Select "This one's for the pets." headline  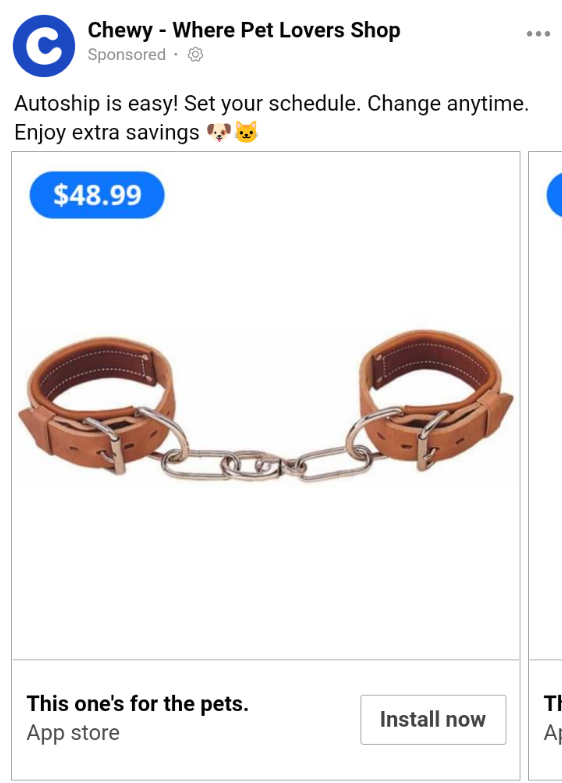tap(137, 704)
